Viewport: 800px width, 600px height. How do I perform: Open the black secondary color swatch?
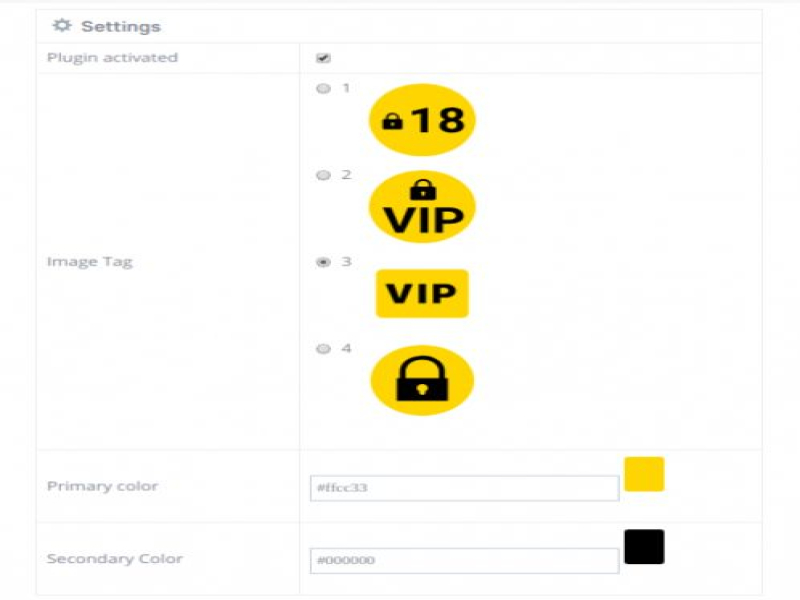pos(644,547)
